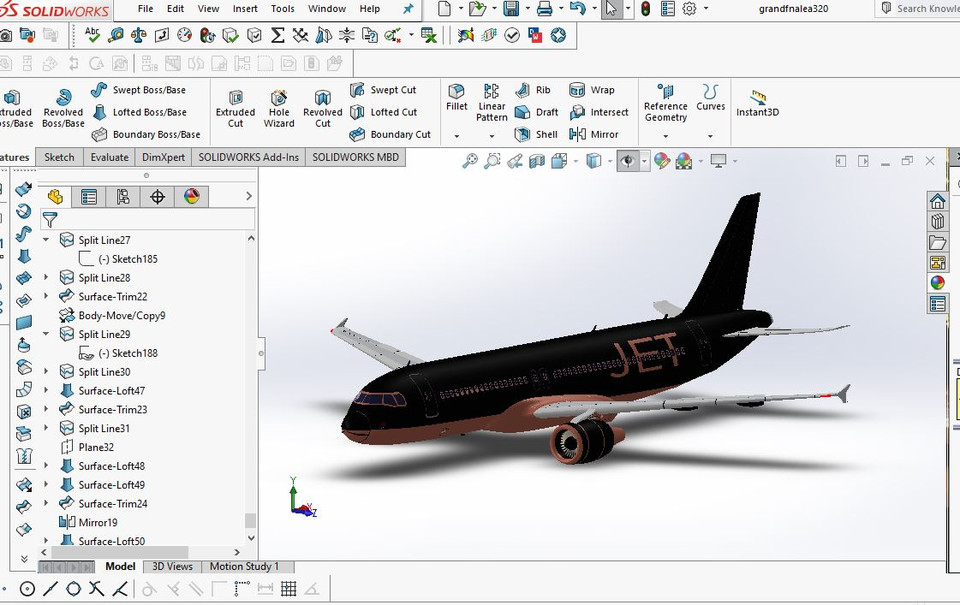Viewport: 960px width, 605px height.
Task: Switch to the Motion Study 1 tab
Action: [246, 566]
